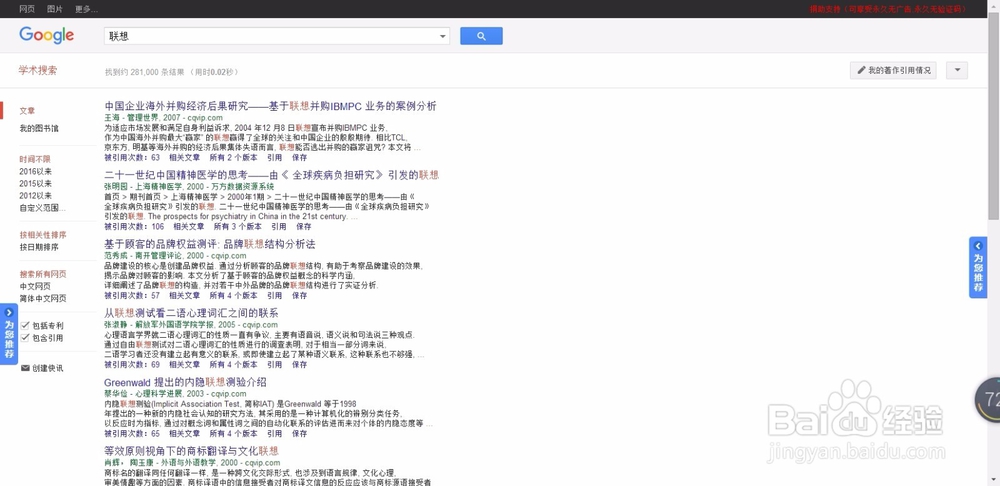Viewport: 1000px width, 486px height.
Task: Select 简体中文网页 language filter
Action: pyautogui.click(x=43, y=298)
